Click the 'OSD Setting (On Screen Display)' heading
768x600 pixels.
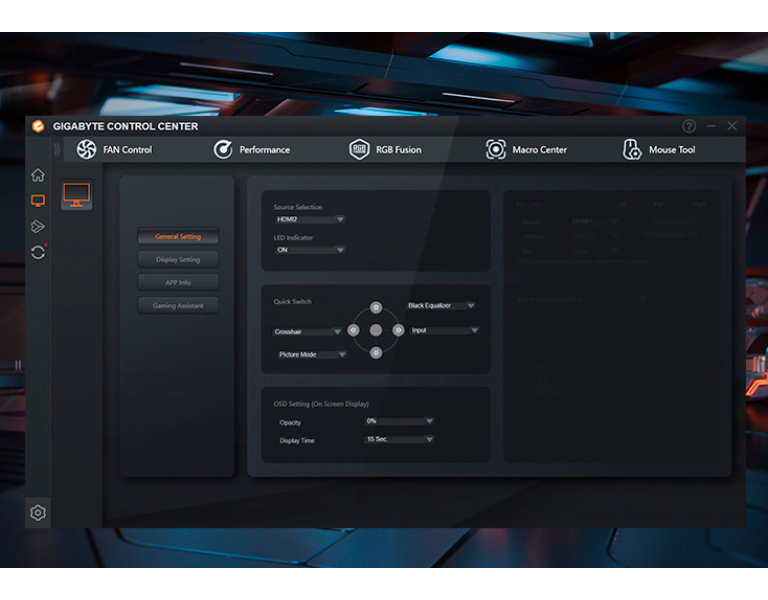(x=321, y=404)
